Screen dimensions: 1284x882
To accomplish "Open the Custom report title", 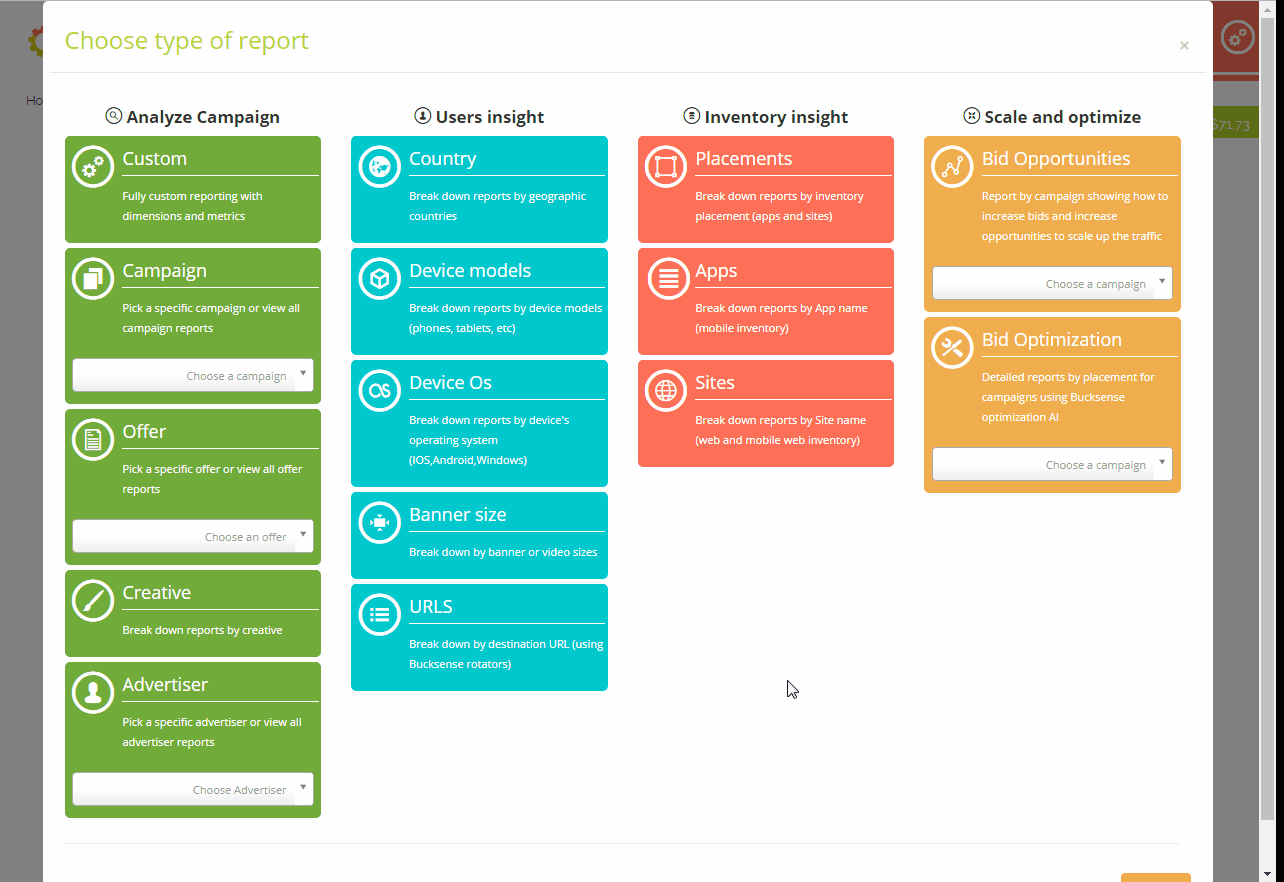I will (x=155, y=159).
